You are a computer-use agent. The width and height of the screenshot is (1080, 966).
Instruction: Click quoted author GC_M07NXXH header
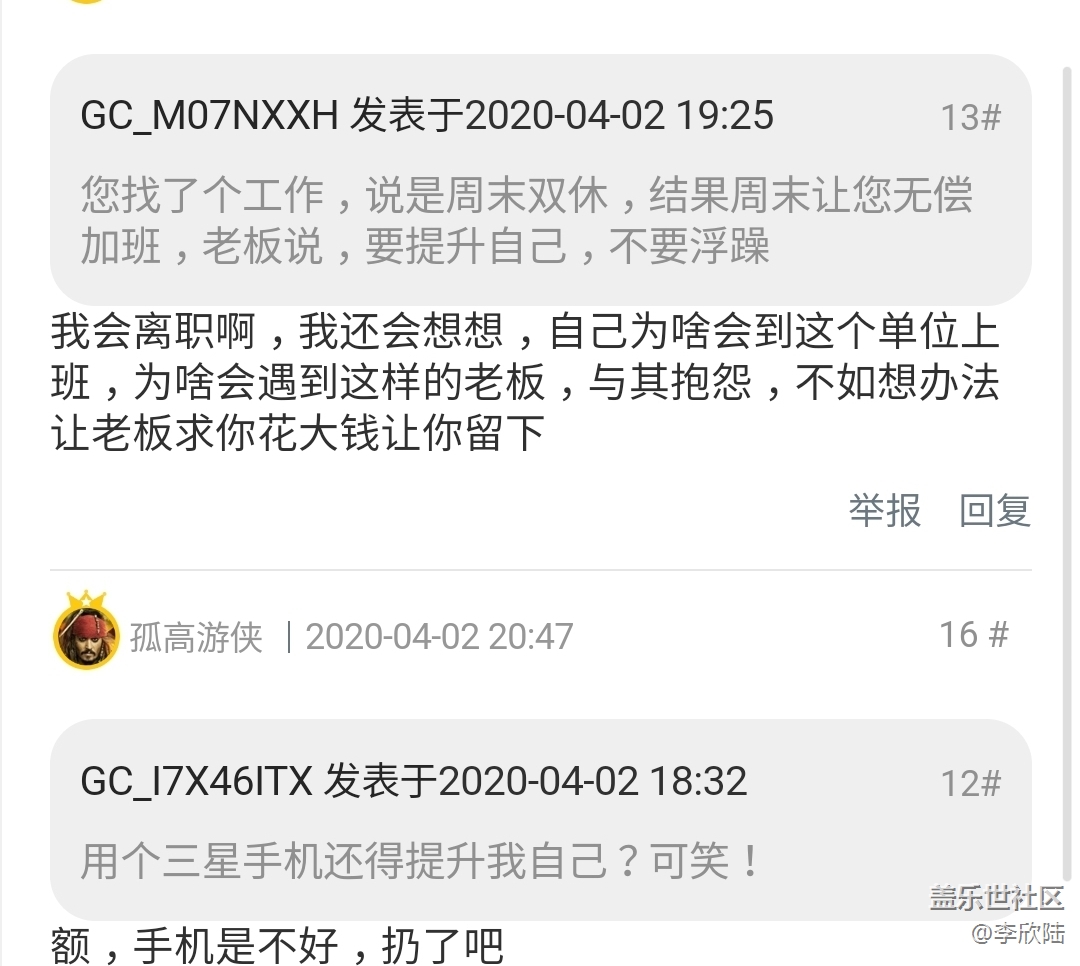click(209, 115)
